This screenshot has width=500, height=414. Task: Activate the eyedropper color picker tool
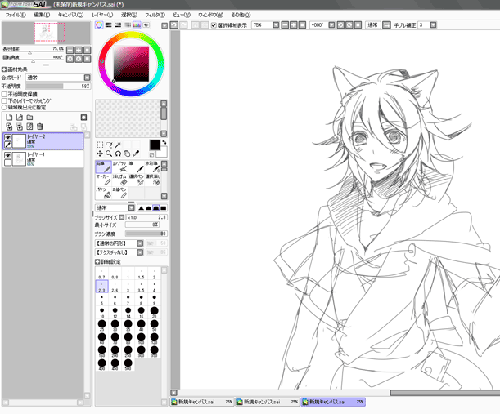pyautogui.click(x=136, y=153)
